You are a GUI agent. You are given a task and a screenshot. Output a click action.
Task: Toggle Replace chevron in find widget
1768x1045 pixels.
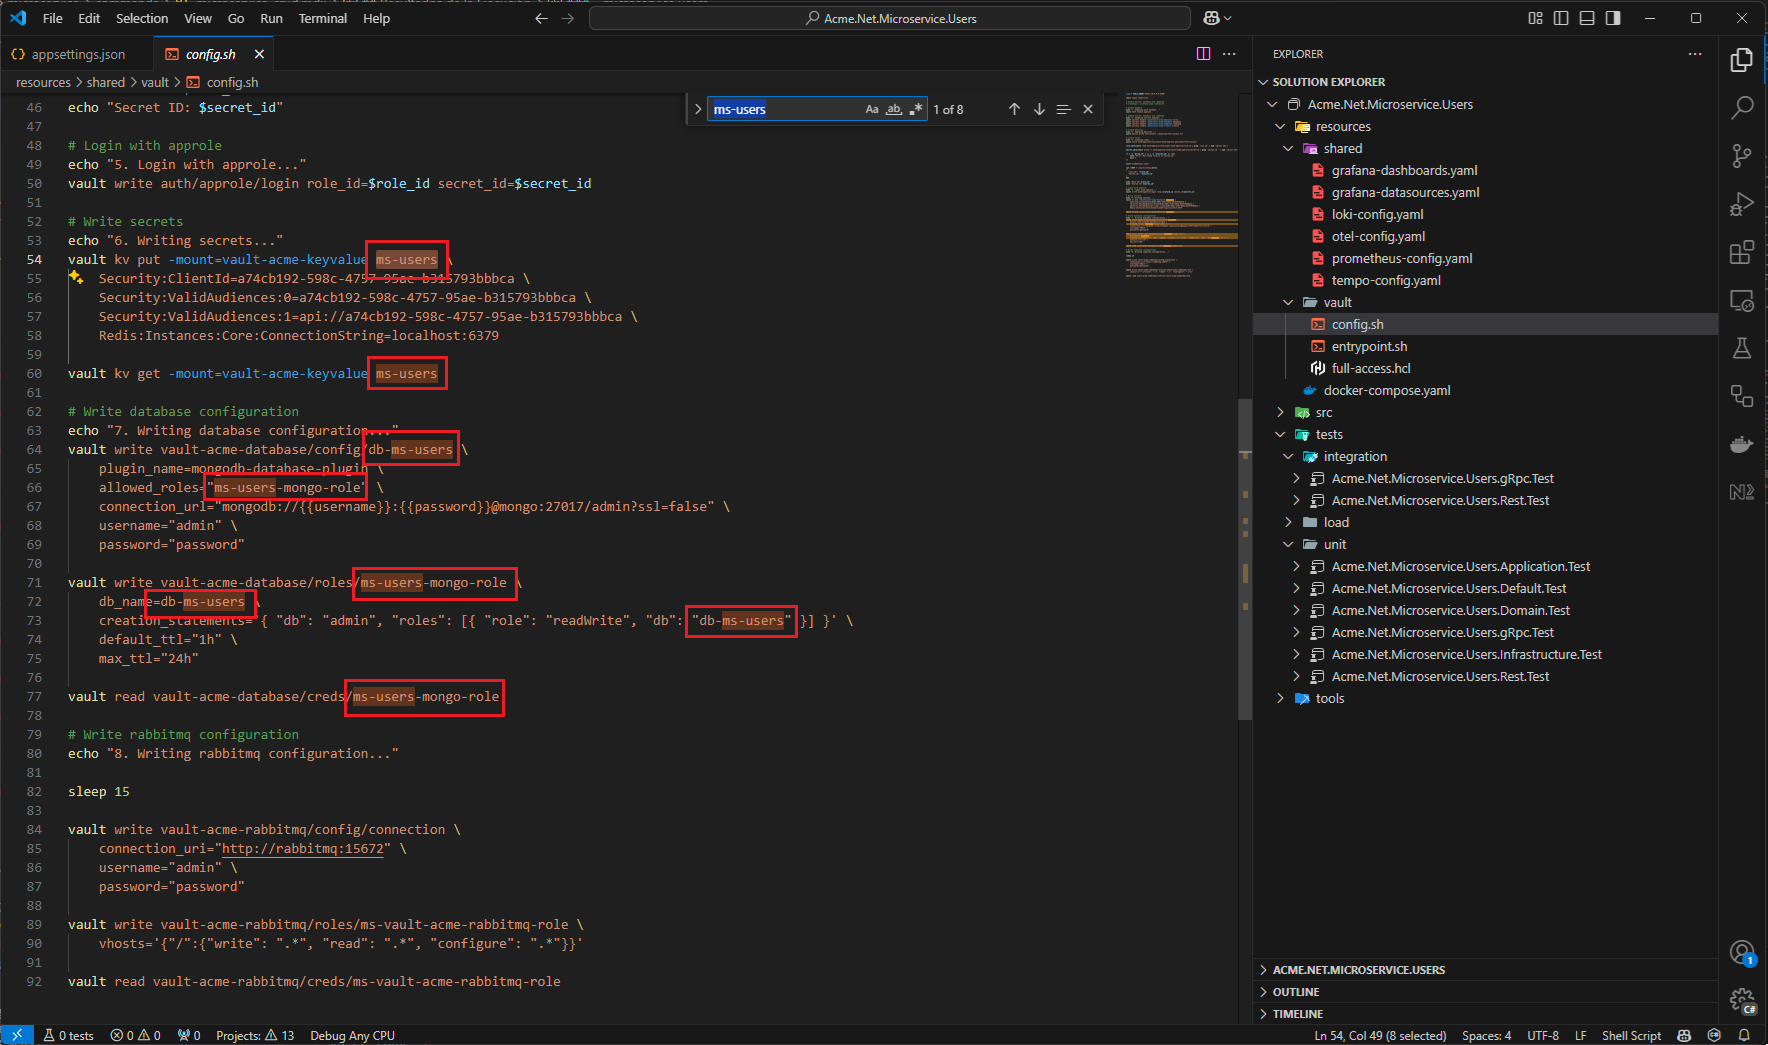tap(698, 109)
